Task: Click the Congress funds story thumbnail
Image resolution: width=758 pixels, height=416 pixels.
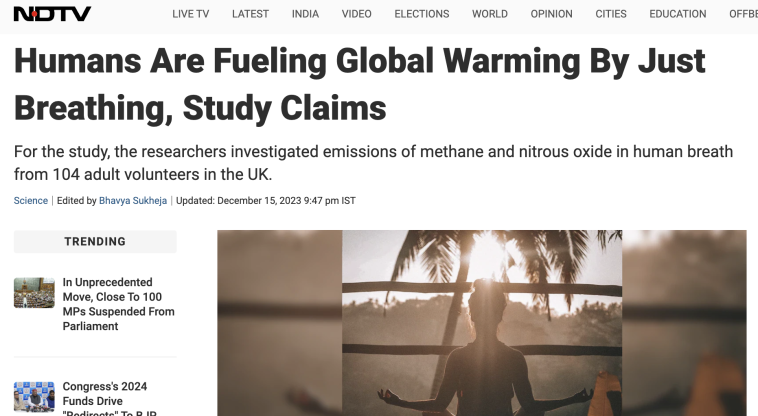Action: click(x=34, y=397)
